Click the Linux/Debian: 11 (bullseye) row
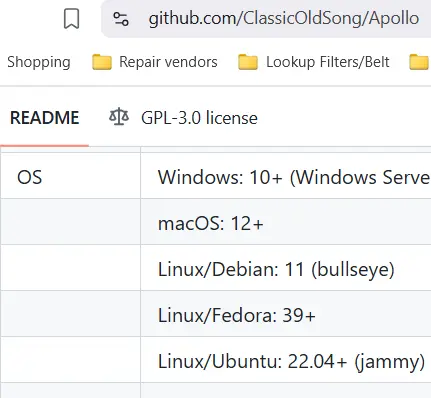431x398 pixels. (286, 268)
